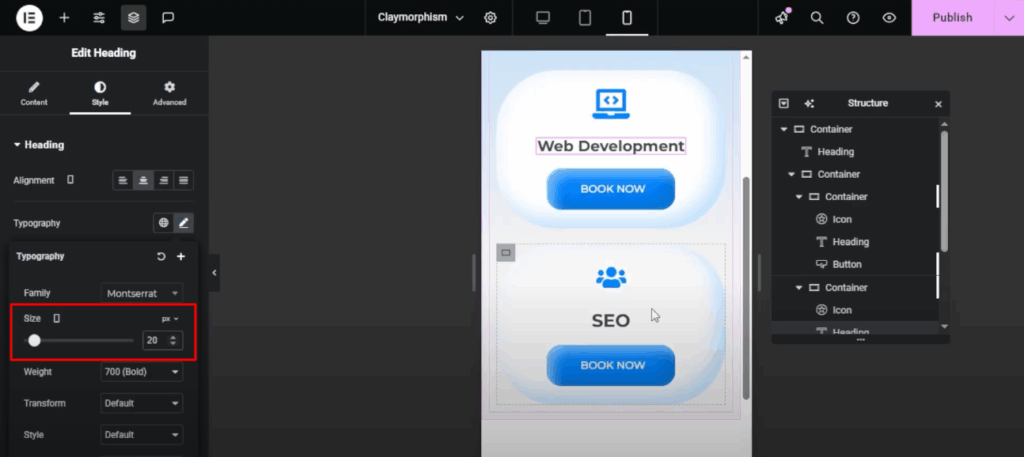Close the Structure panel
Viewport: 1024px width, 457px height.
(x=938, y=104)
